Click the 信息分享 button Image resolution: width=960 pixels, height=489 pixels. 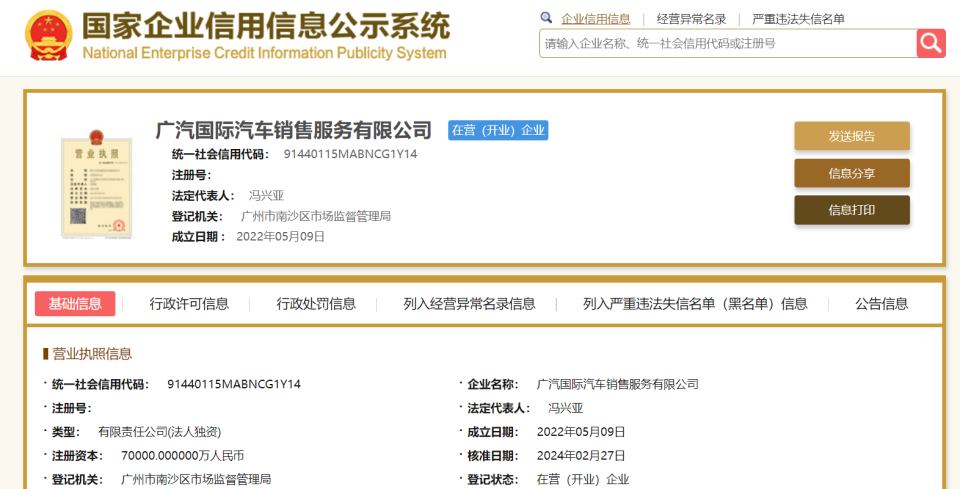click(852, 173)
